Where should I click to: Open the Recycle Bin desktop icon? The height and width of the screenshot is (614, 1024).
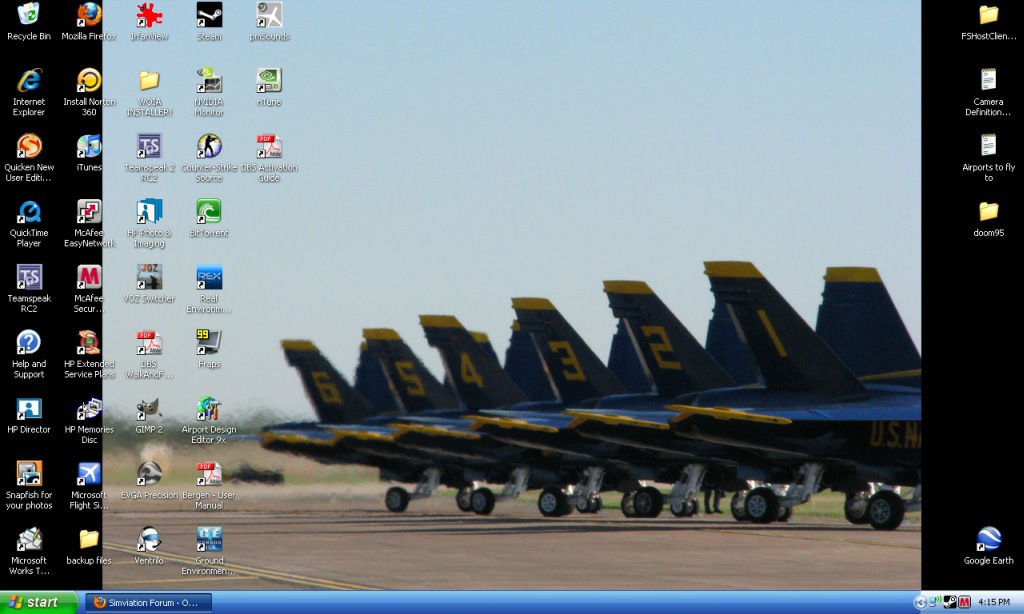click(x=29, y=16)
